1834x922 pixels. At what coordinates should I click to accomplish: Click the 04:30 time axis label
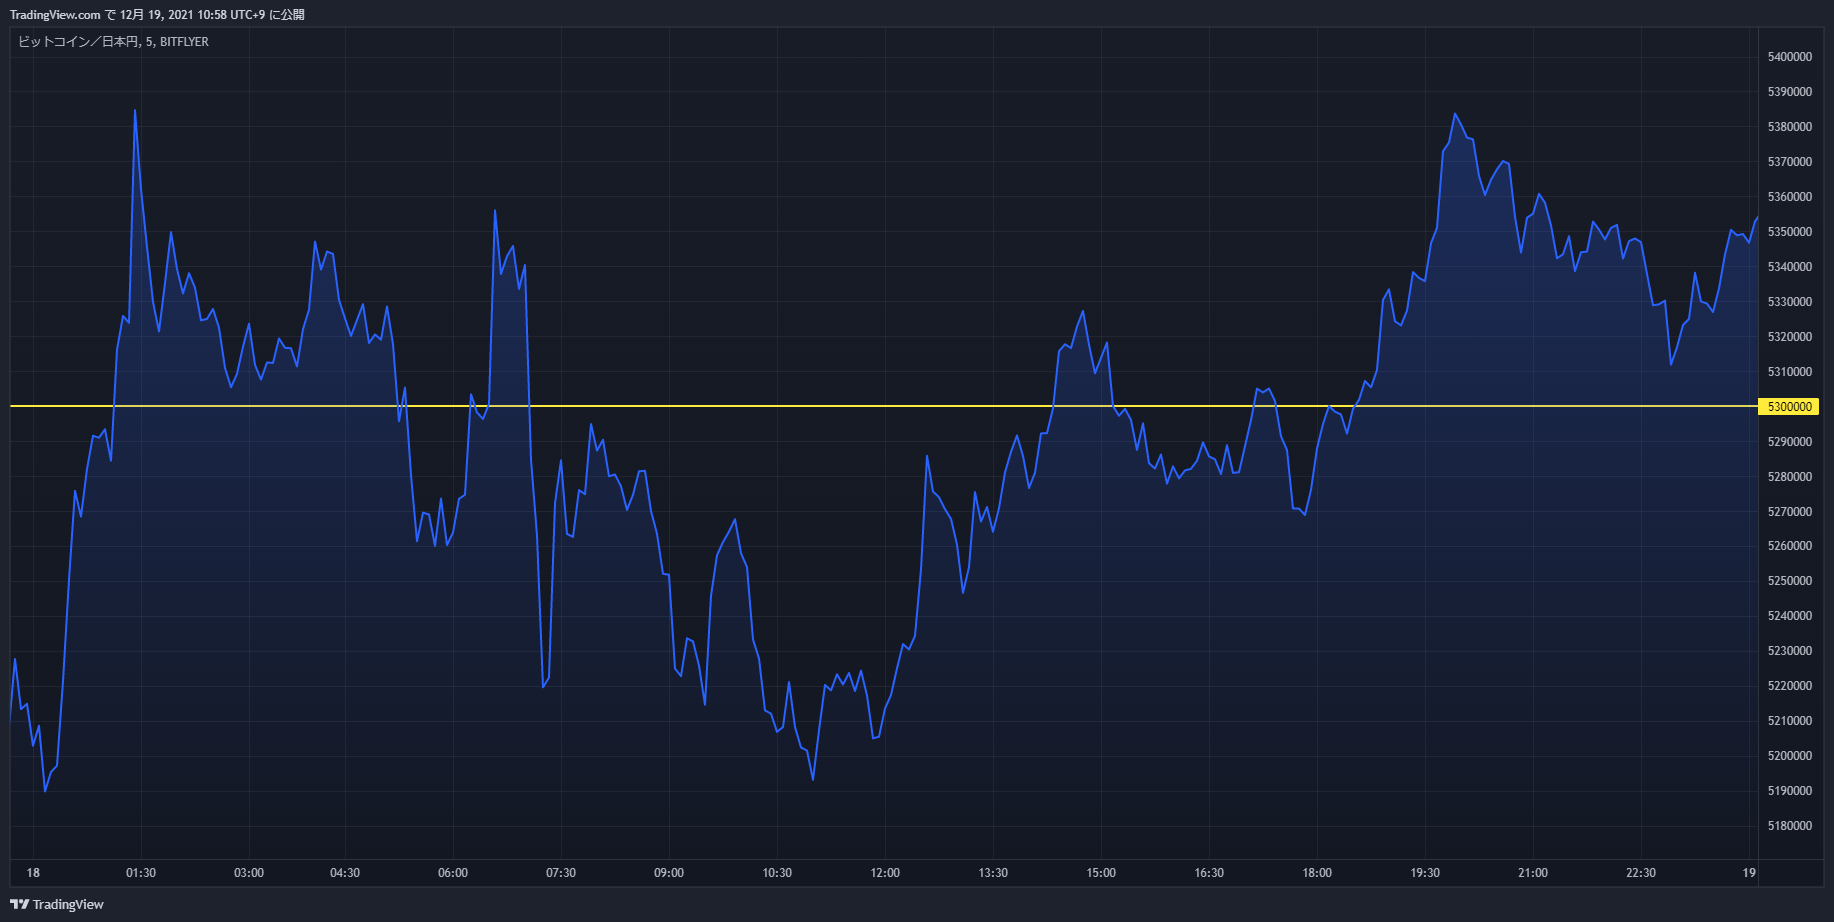345,873
